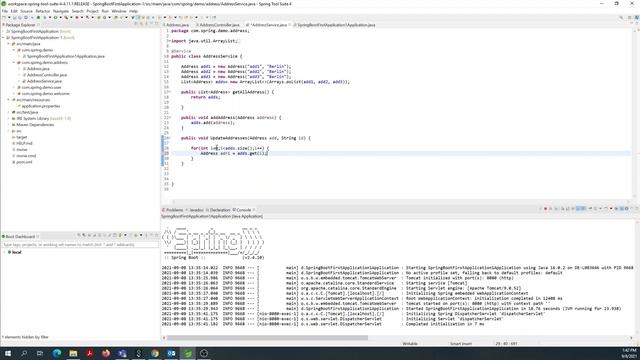Screen dimensions: 640x360
Task: Collapse the SpringBootFirstApplication-1 project
Action: pyautogui.click(x=4, y=38)
